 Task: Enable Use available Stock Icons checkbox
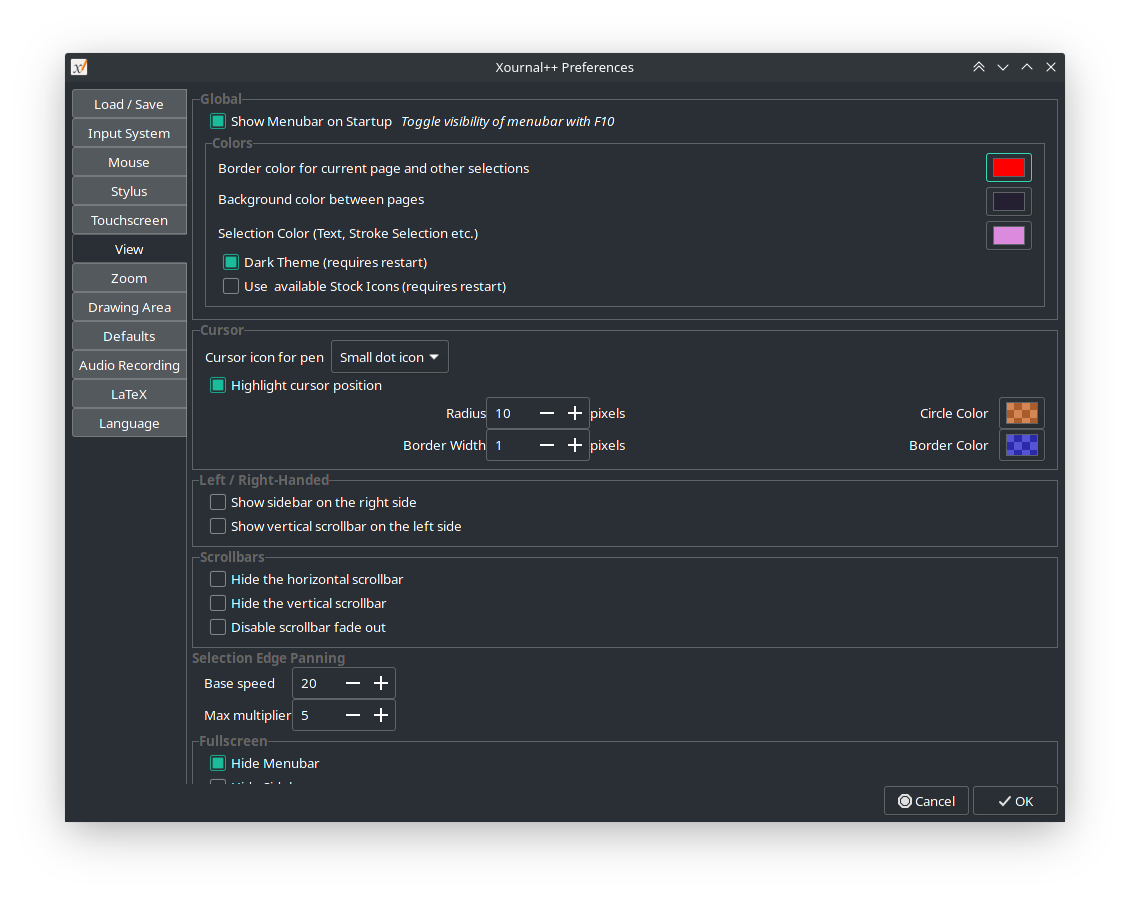(231, 286)
